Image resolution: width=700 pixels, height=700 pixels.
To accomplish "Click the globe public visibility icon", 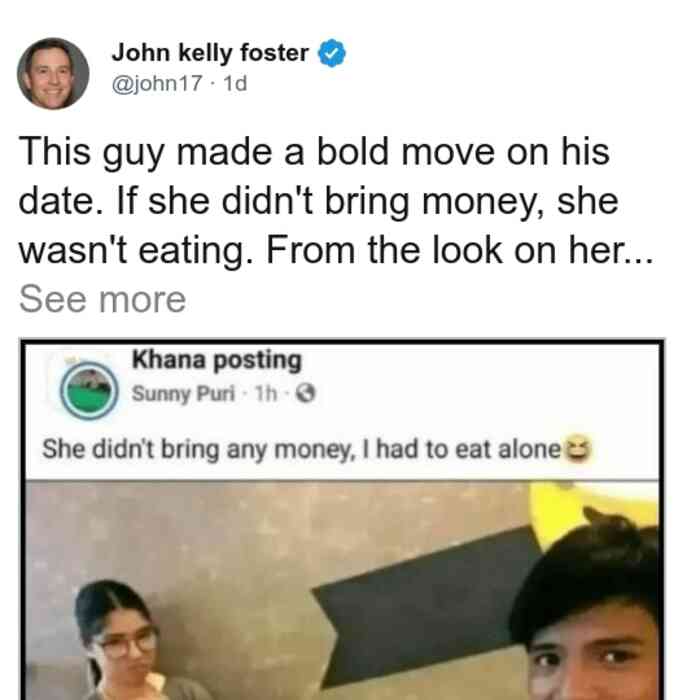I will (x=306, y=394).
